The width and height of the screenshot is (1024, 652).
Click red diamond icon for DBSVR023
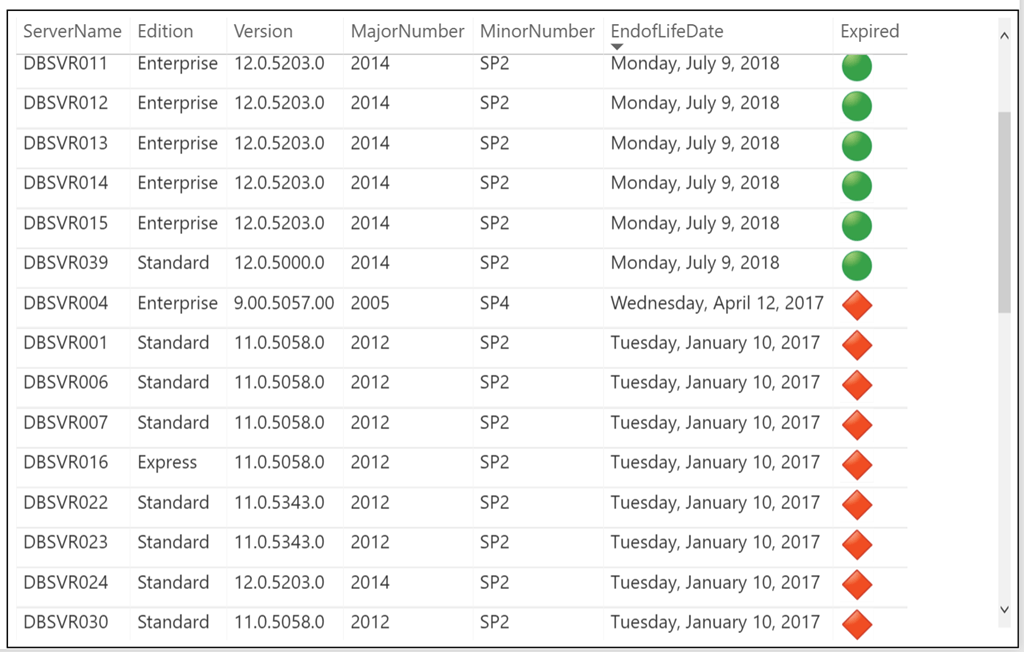[x=857, y=545]
